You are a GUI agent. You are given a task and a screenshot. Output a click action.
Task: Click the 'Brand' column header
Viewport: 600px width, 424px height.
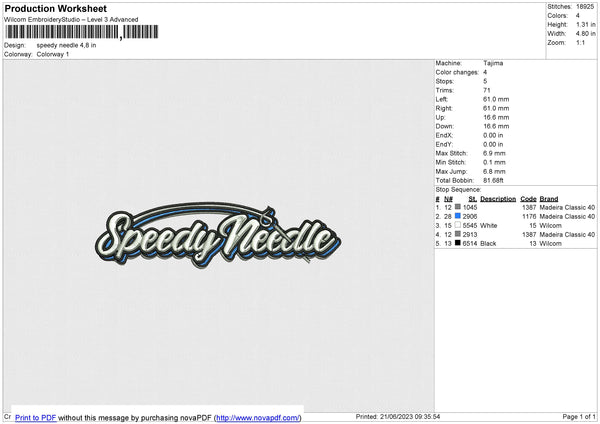point(549,199)
